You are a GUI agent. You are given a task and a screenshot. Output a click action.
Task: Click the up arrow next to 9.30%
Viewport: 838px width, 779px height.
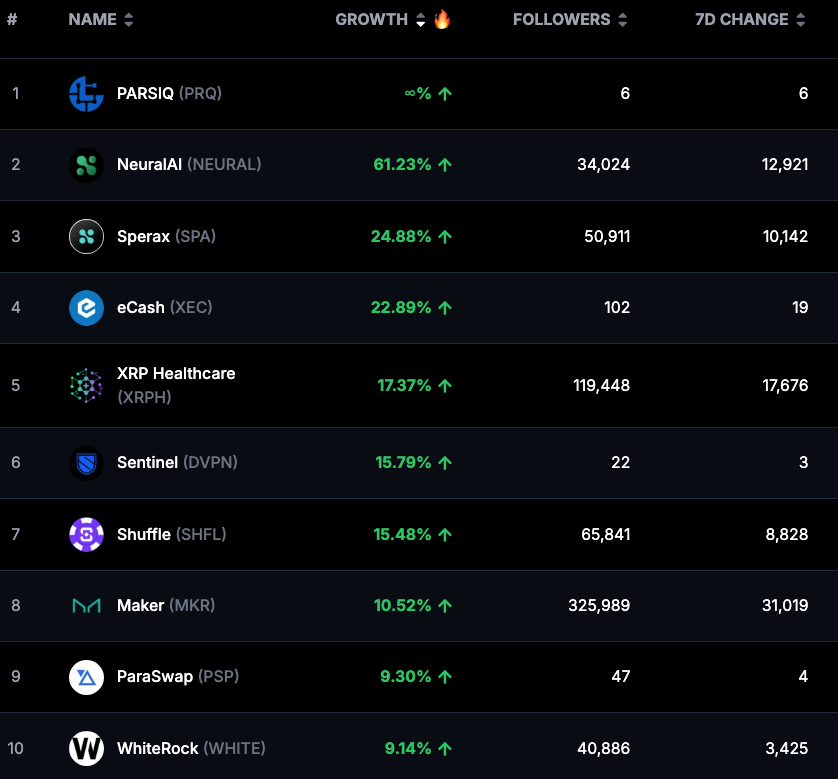[445, 677]
